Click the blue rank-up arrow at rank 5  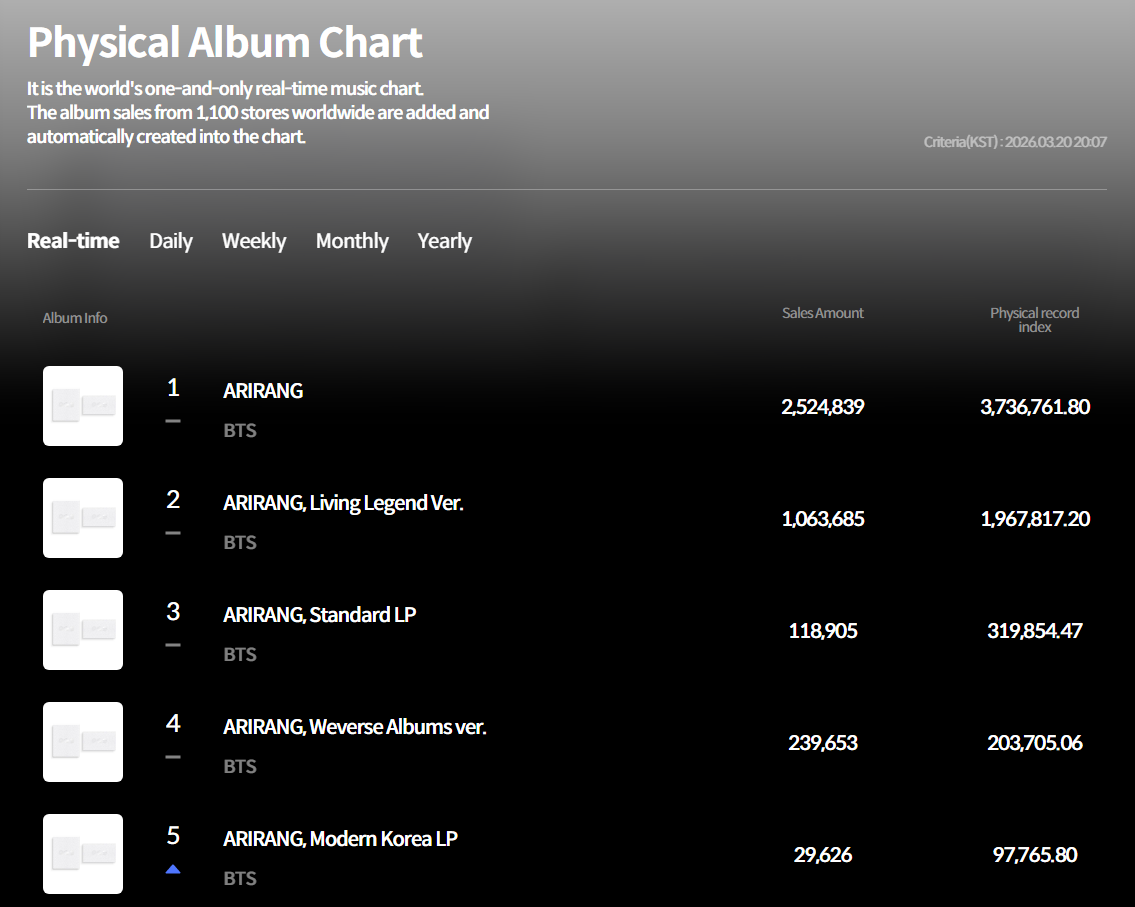pyautogui.click(x=173, y=869)
